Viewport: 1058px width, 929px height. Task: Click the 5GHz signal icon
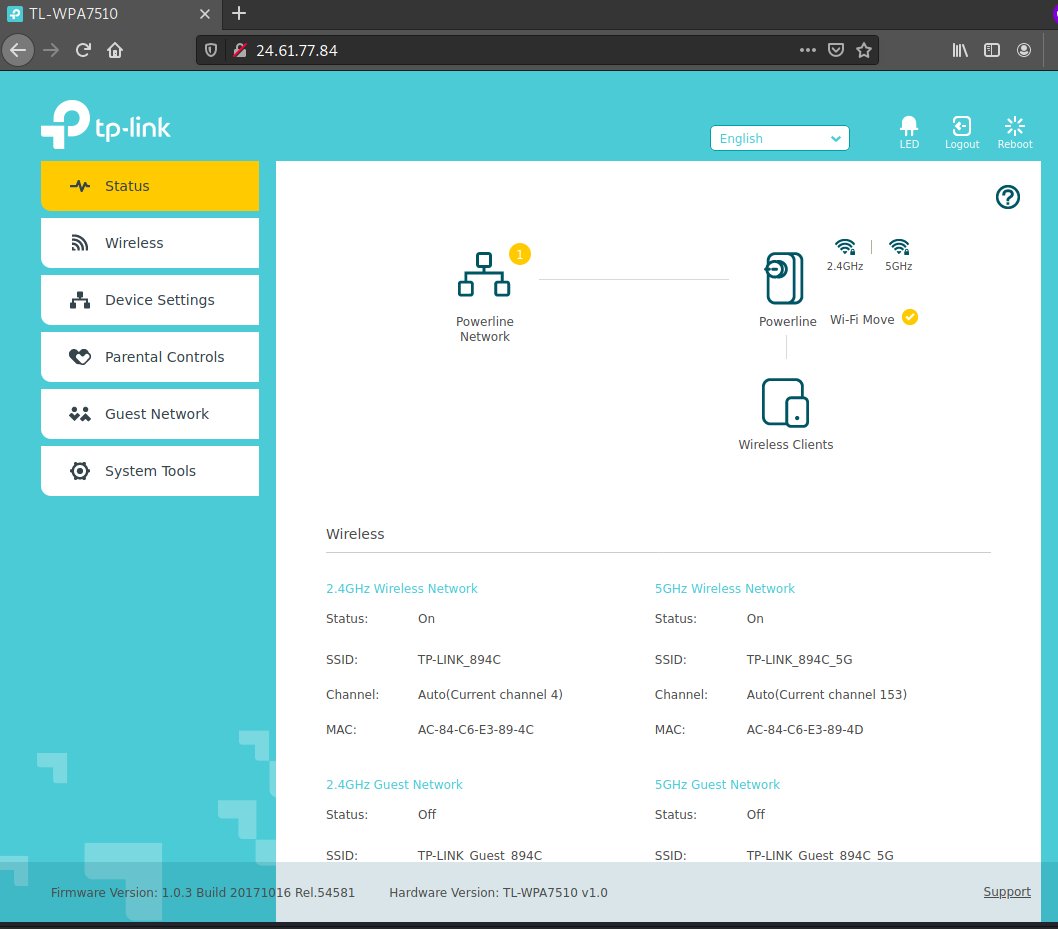(897, 246)
